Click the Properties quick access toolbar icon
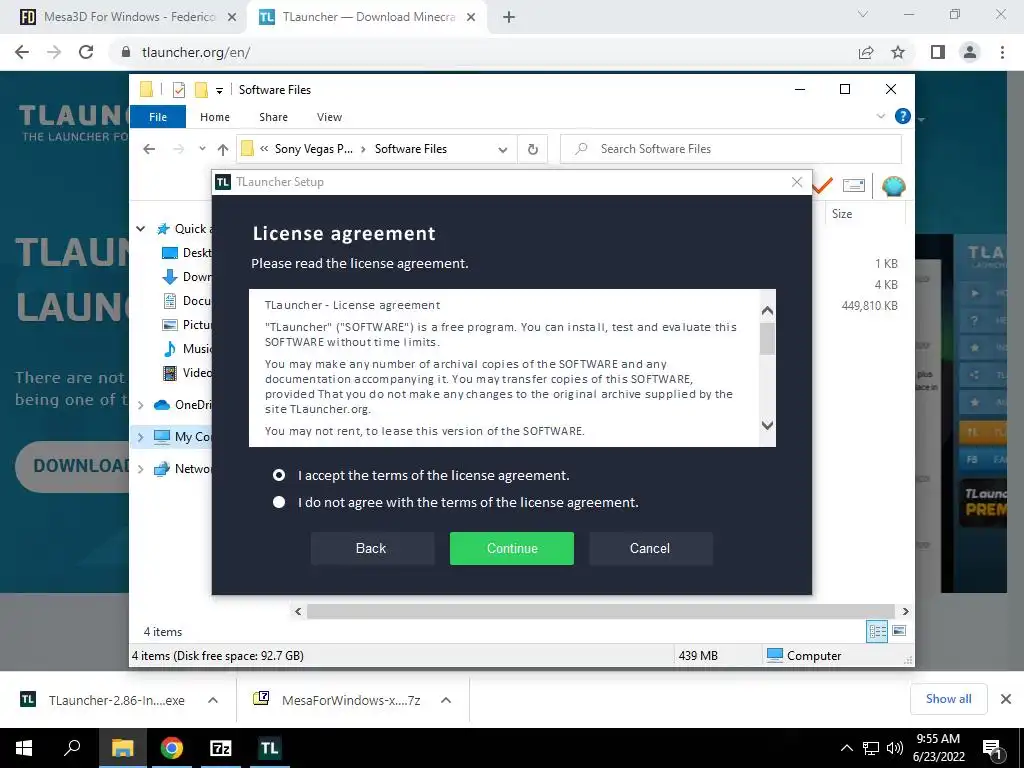1024x768 pixels. pos(178,90)
